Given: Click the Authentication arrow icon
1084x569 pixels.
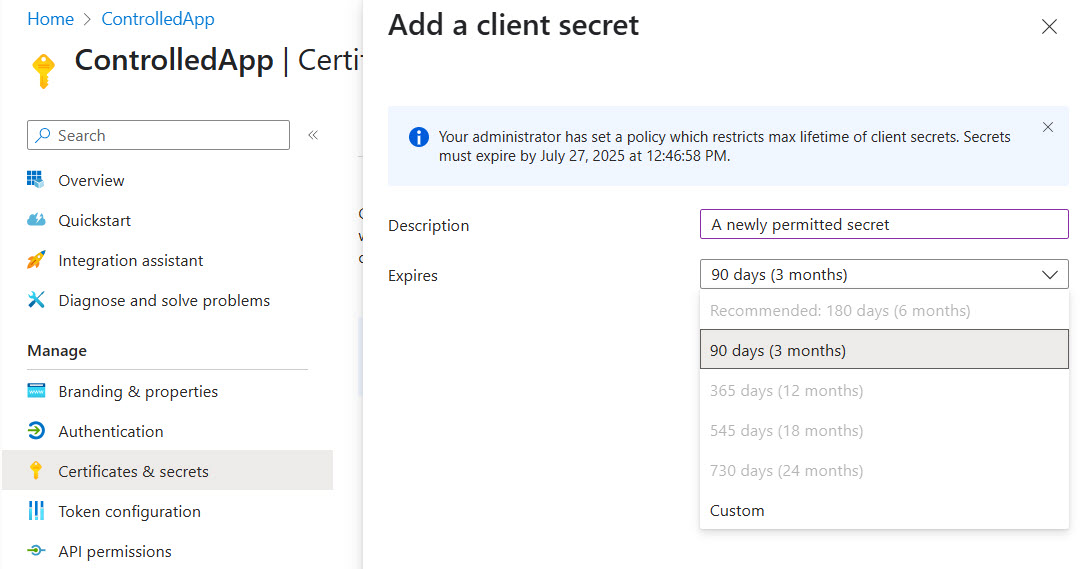Looking at the screenshot, I should coord(36,431).
